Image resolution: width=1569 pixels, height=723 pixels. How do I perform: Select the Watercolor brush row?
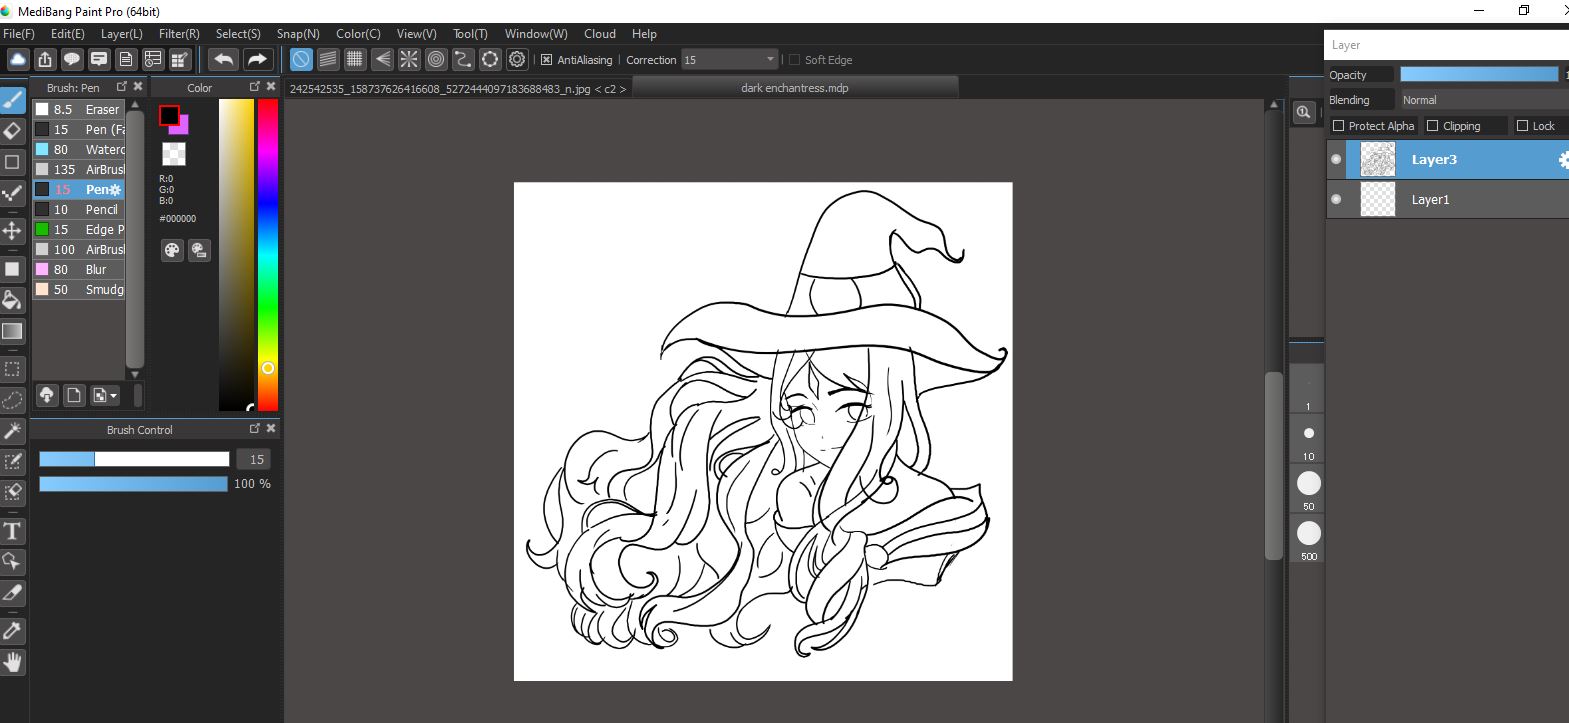click(79, 149)
